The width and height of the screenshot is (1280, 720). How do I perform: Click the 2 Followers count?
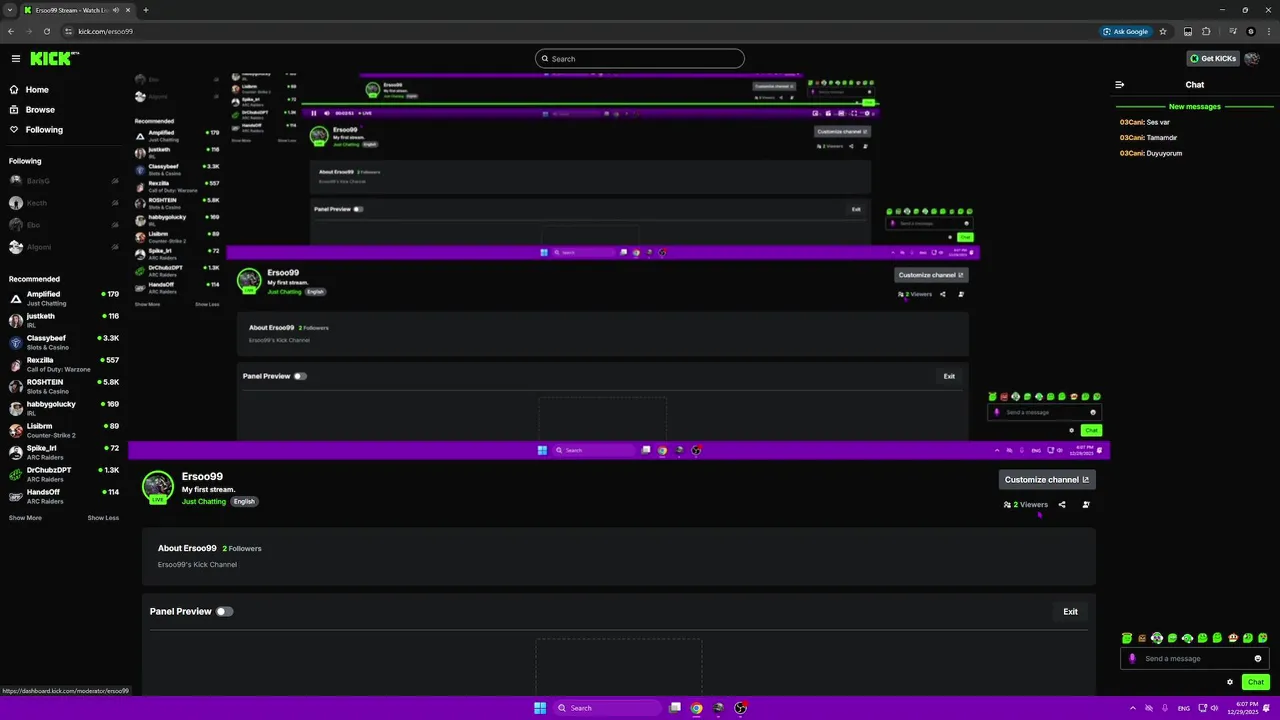point(242,549)
